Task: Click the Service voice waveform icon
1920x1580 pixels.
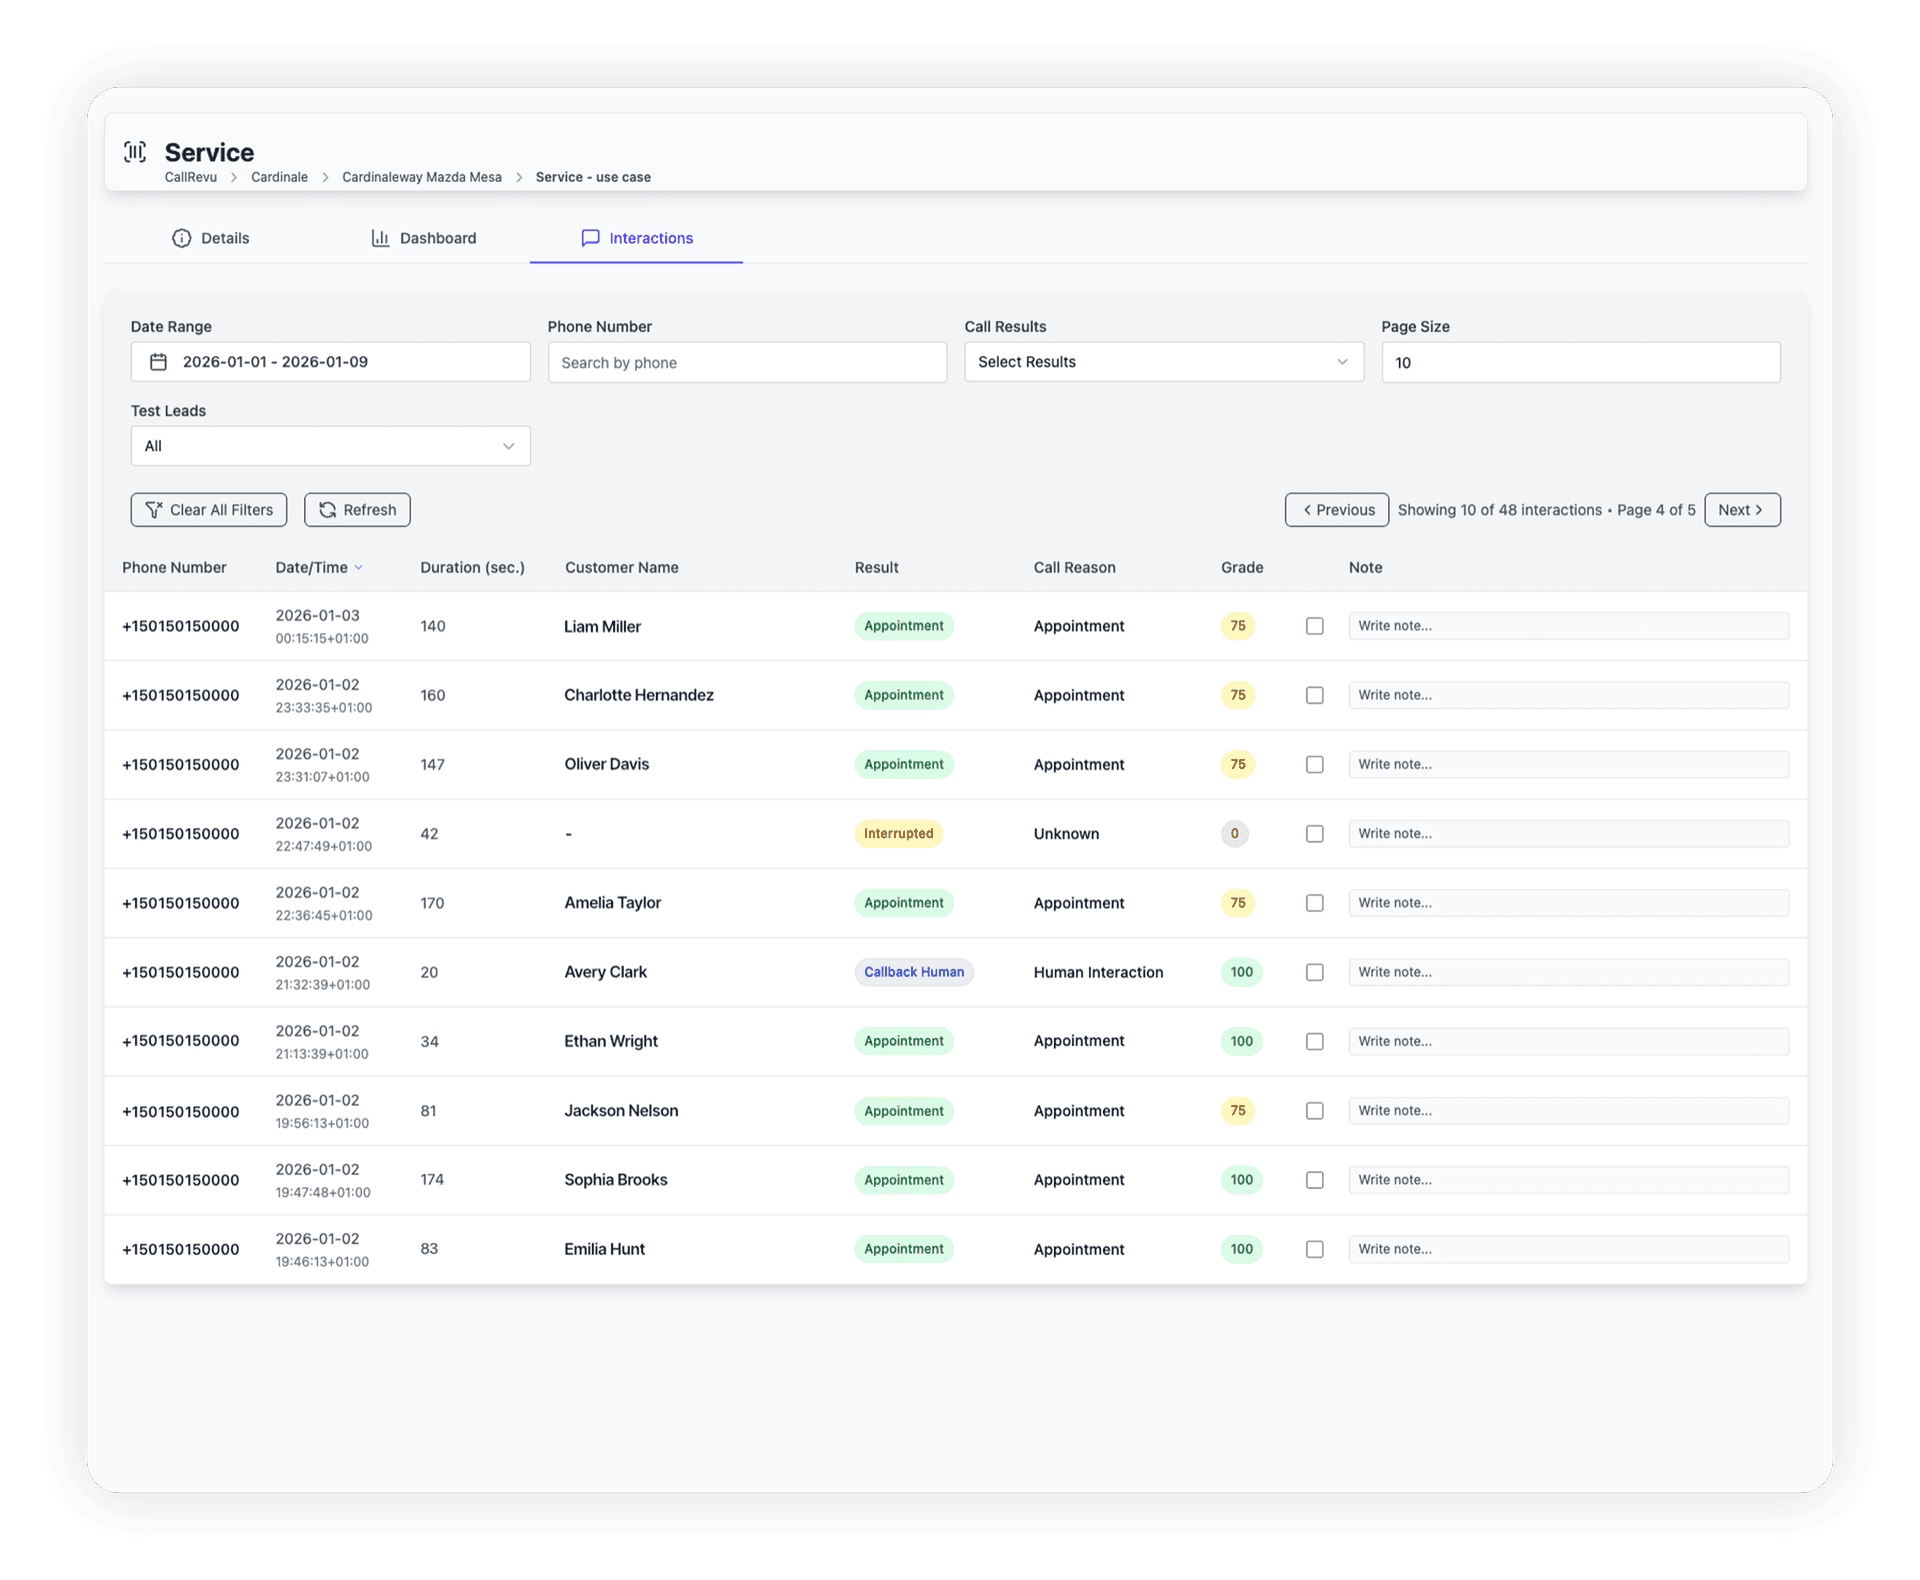Action: coord(135,152)
